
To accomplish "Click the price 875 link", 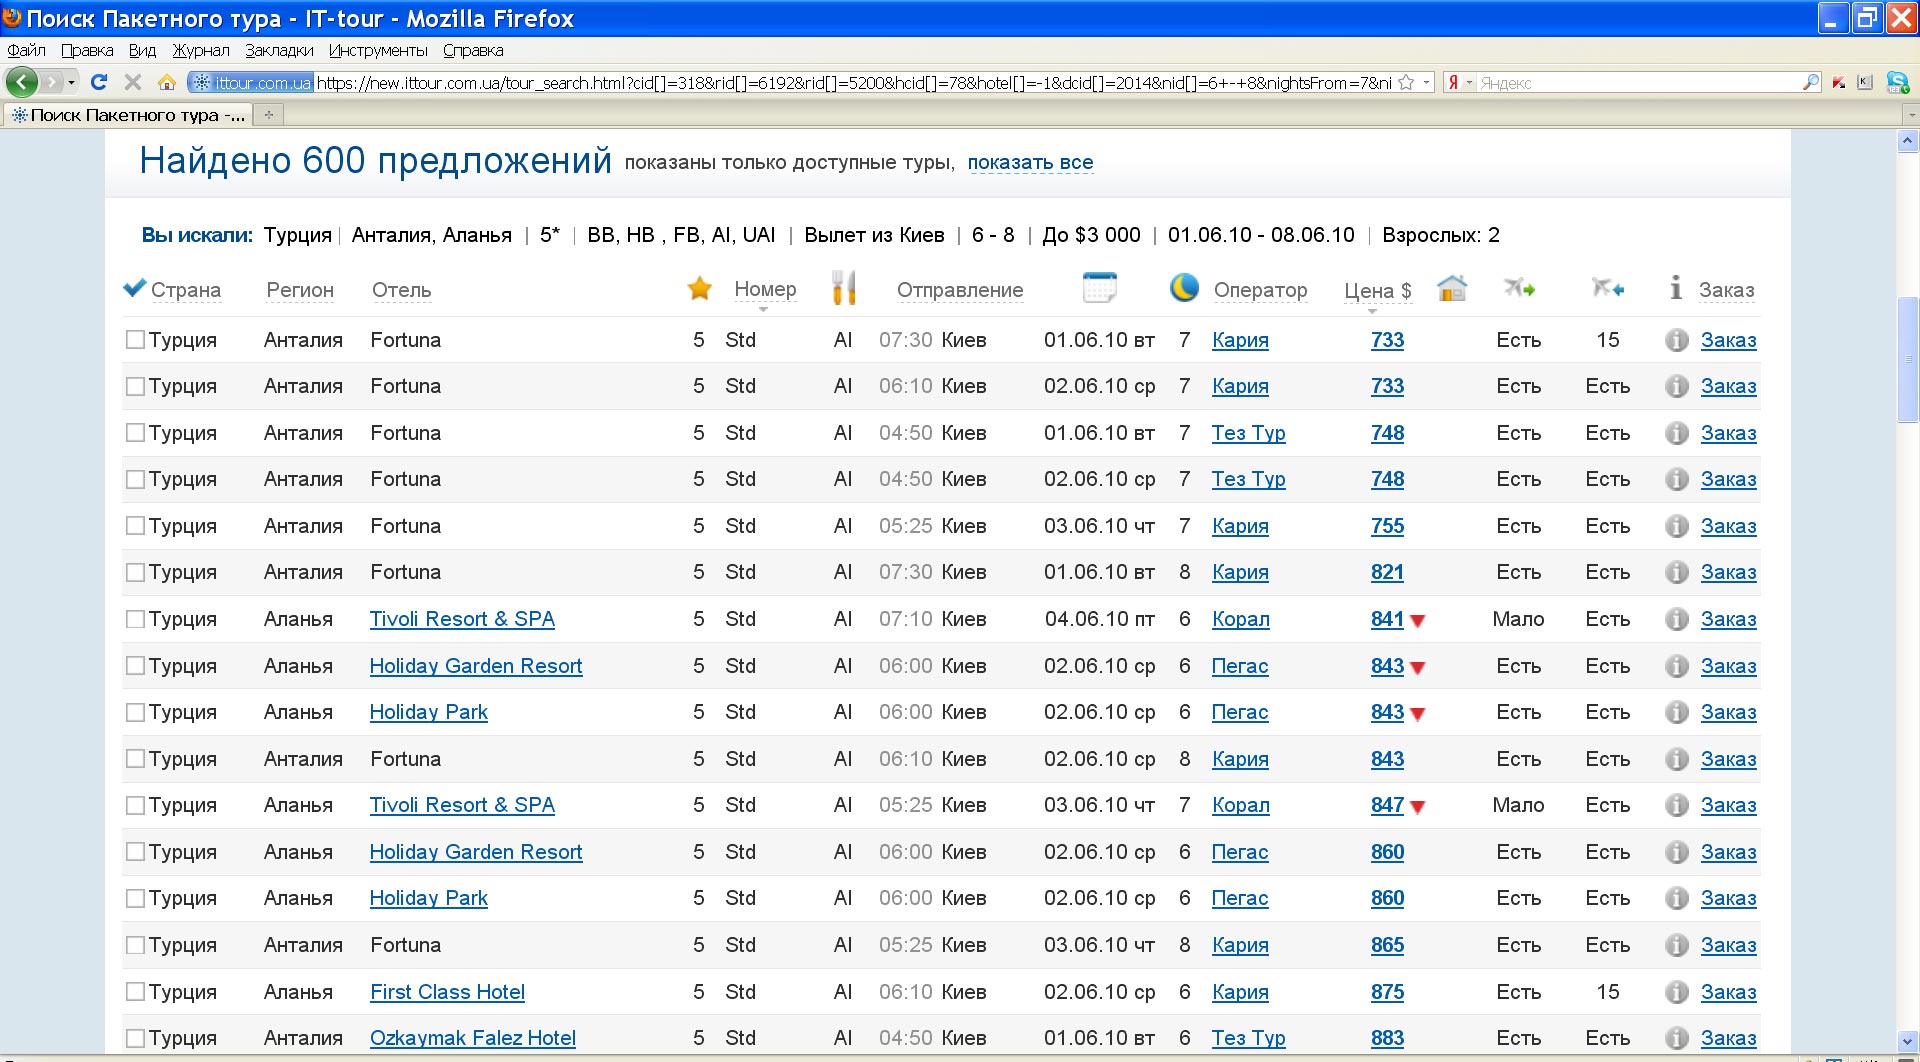I will [1387, 992].
